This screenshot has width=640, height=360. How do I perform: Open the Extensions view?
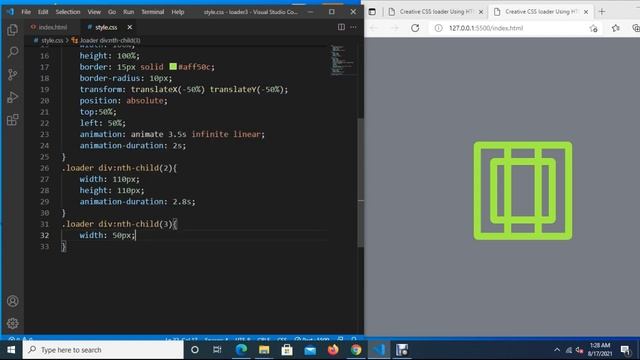tap(13, 120)
